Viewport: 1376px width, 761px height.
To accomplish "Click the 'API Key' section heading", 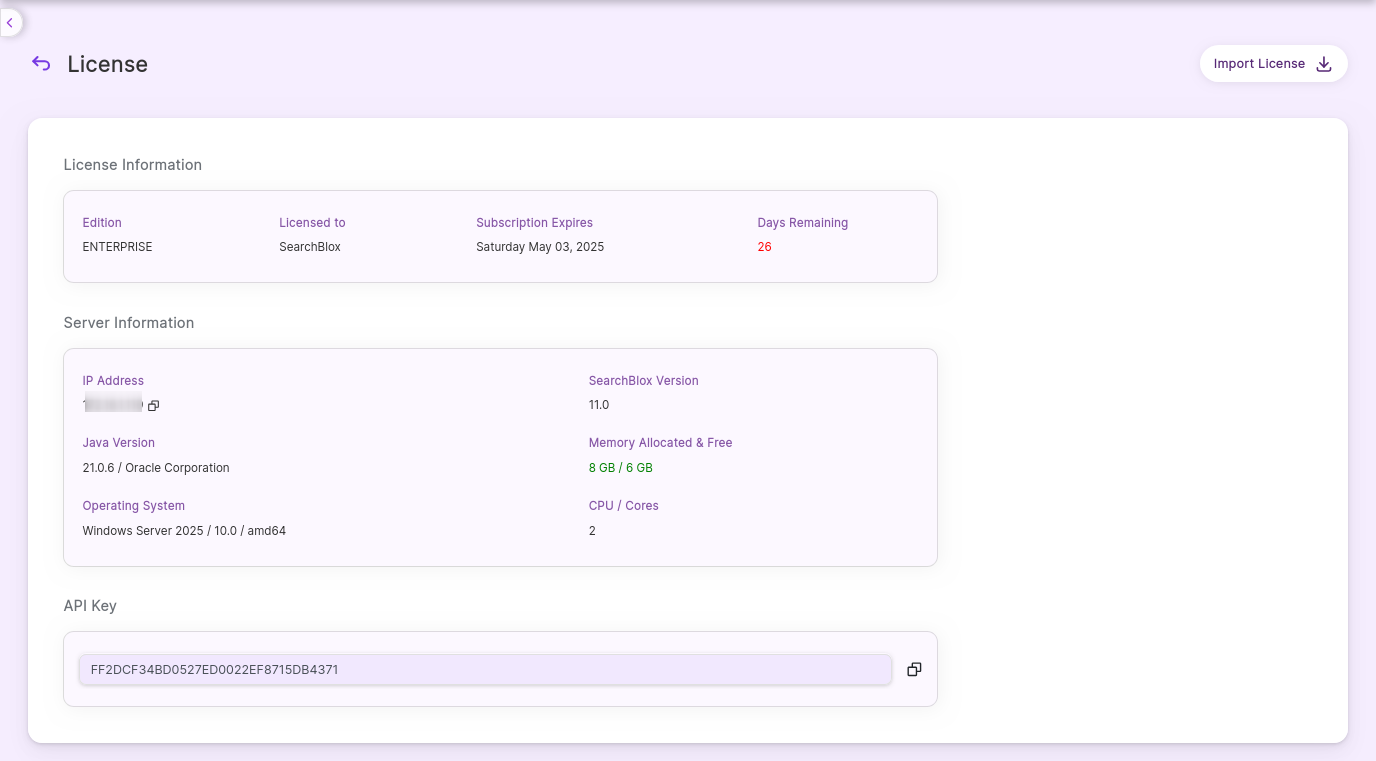I will pos(90,606).
